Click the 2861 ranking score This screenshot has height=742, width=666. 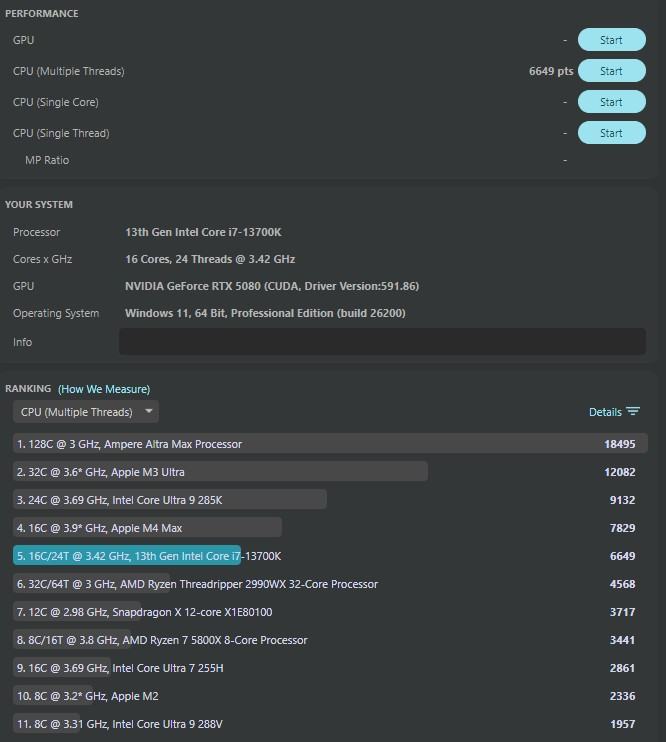coord(622,668)
